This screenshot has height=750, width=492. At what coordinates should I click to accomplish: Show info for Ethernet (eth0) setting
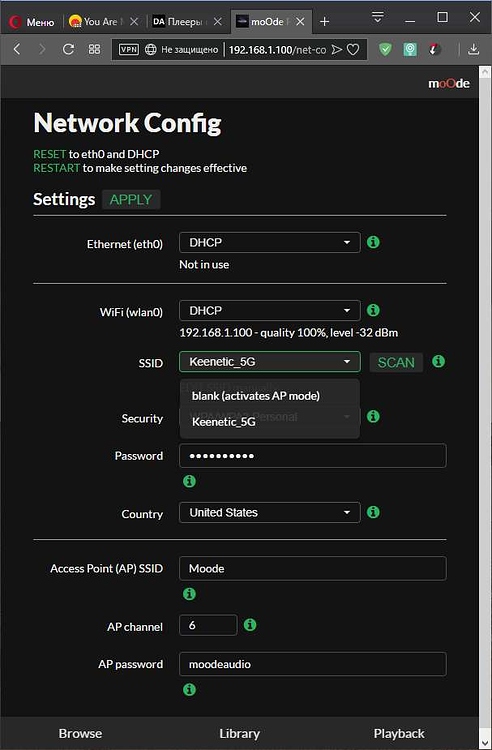point(373,242)
